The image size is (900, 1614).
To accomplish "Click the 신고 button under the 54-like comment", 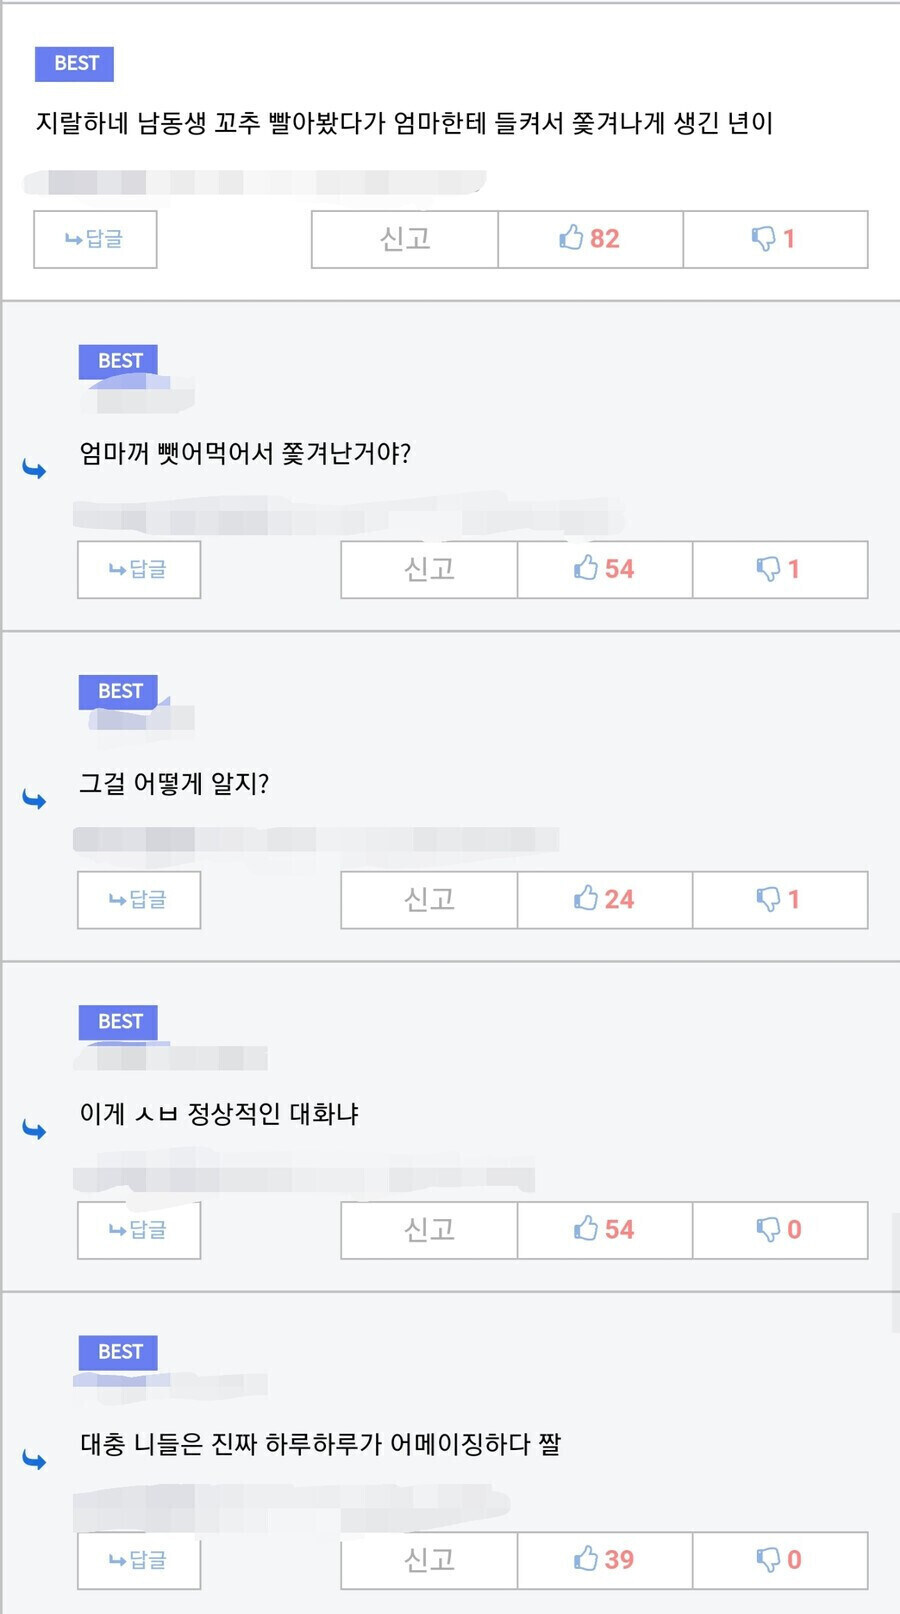I will 428,569.
